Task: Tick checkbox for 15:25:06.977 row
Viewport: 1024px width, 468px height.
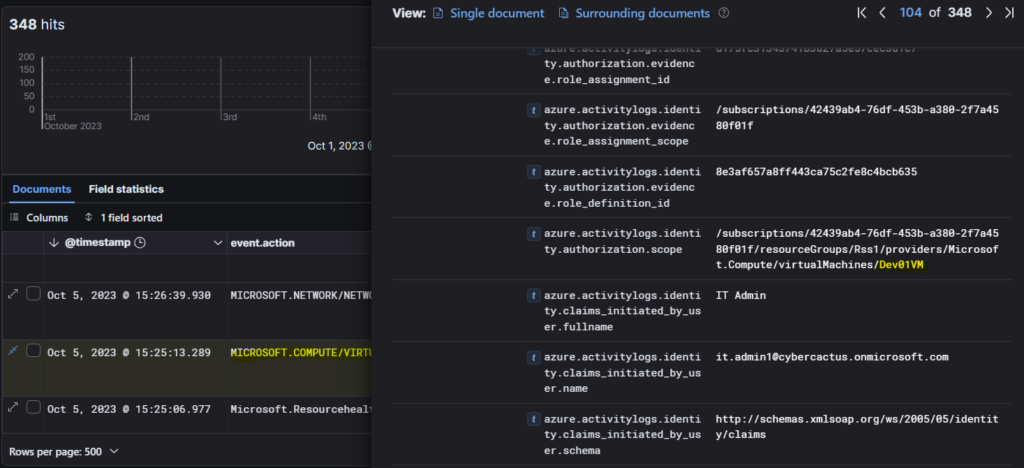Action: 33,407
